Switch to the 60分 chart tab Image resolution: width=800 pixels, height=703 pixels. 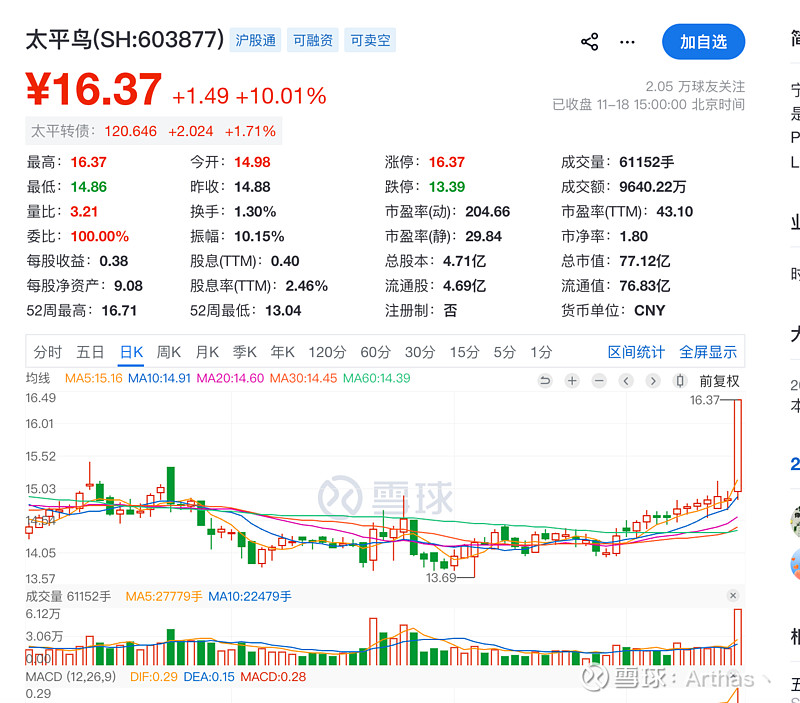376,352
